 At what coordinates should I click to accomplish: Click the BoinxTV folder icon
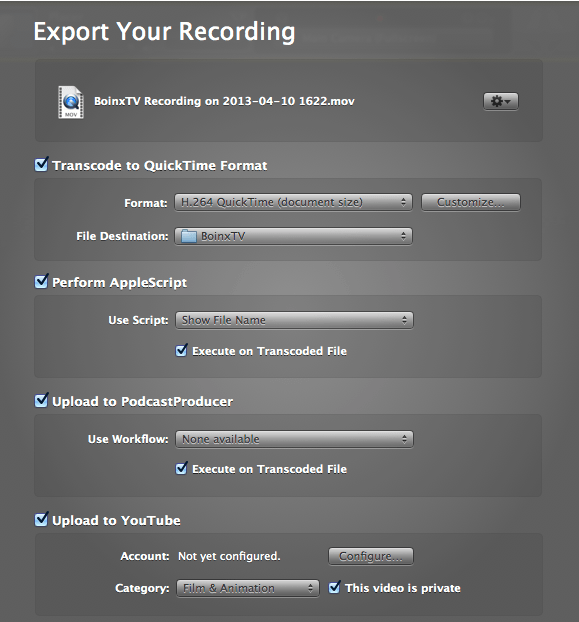click(189, 236)
